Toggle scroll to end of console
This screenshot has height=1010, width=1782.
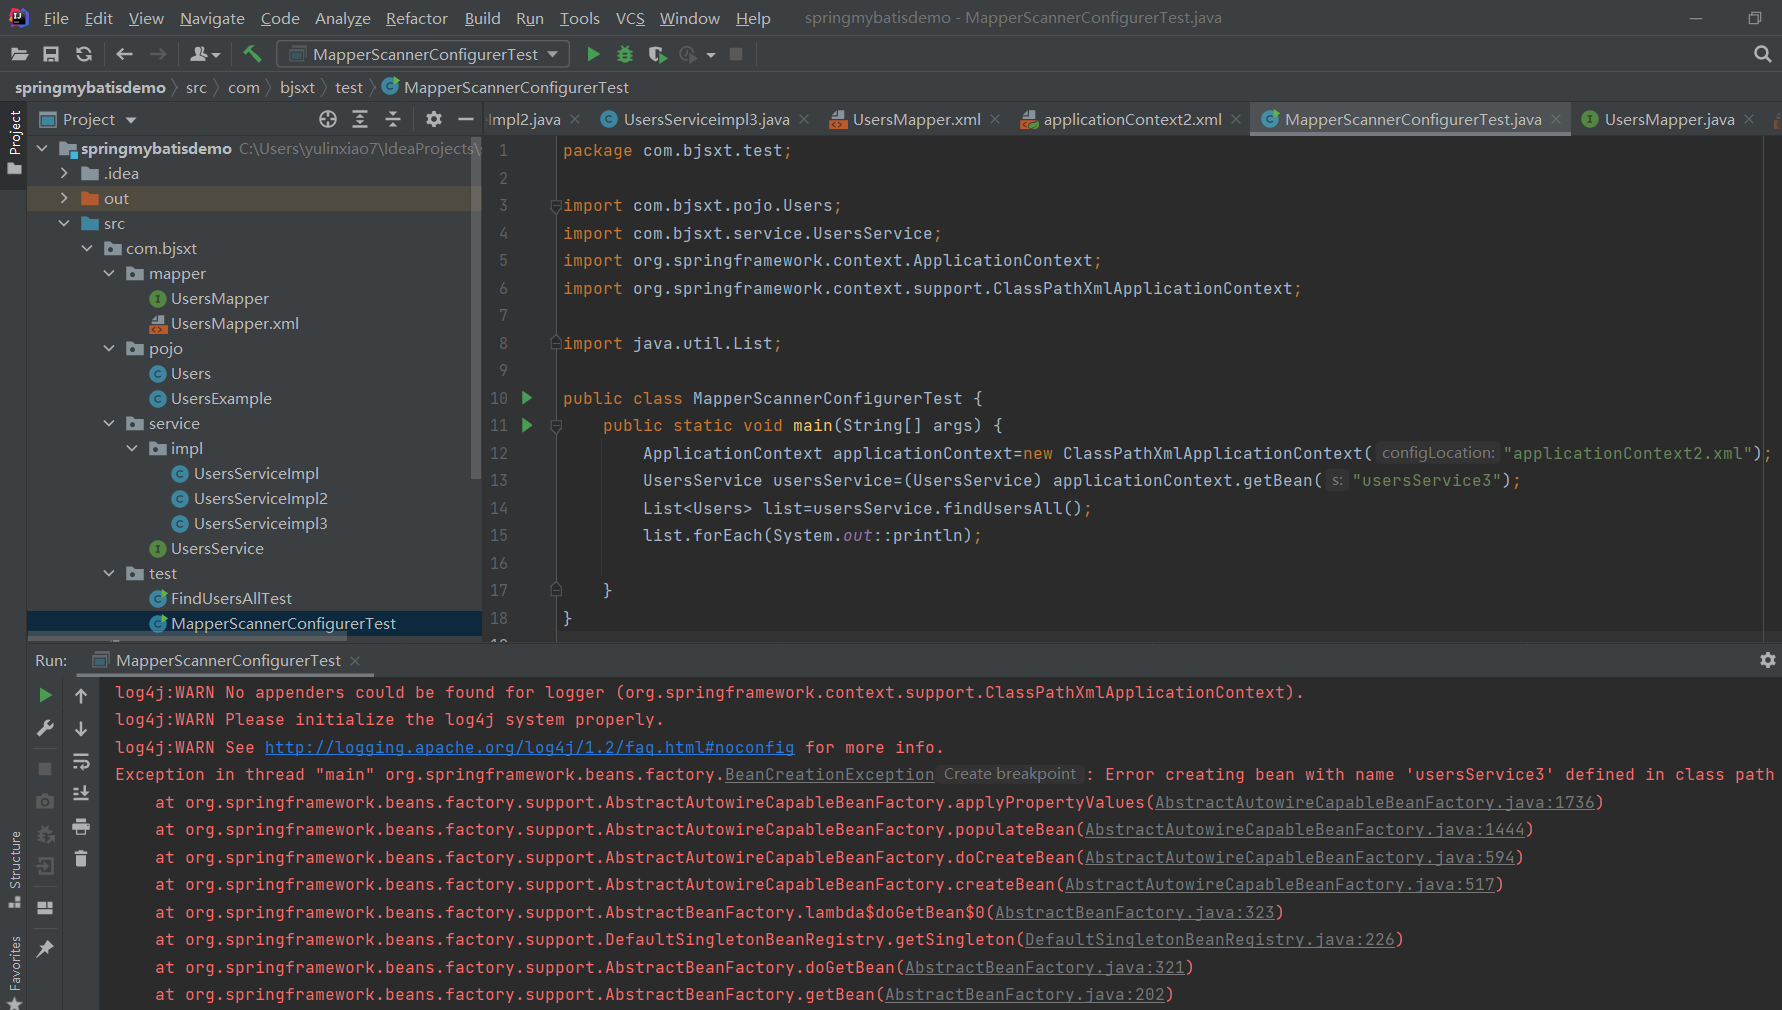click(x=81, y=793)
